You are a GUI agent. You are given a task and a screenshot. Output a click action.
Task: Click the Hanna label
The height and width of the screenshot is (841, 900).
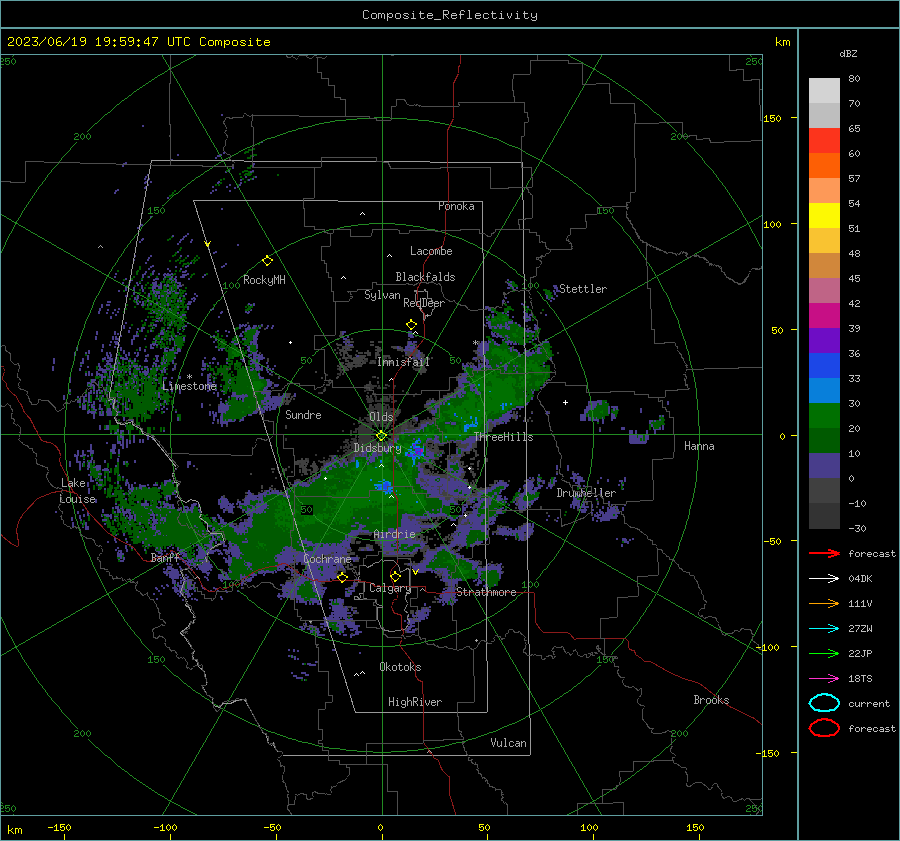(699, 446)
